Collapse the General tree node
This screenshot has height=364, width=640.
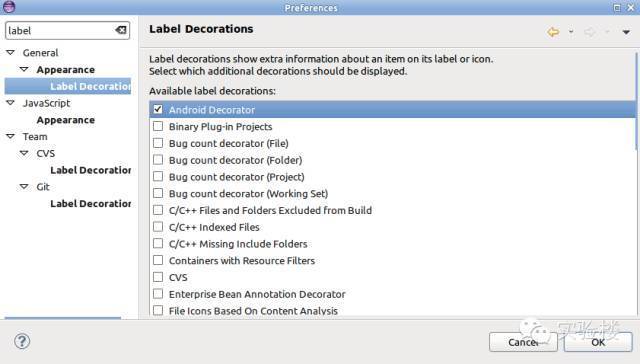(11, 52)
